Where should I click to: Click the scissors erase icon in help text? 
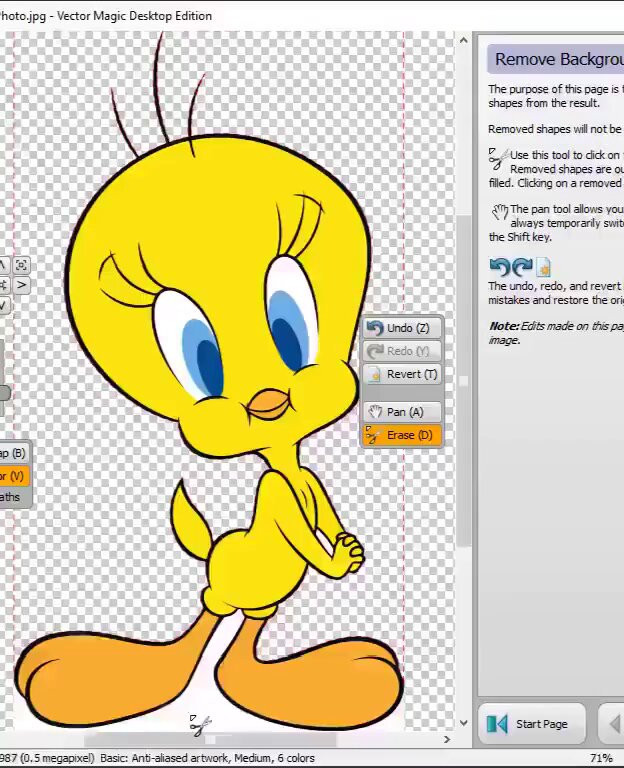[x=498, y=159]
